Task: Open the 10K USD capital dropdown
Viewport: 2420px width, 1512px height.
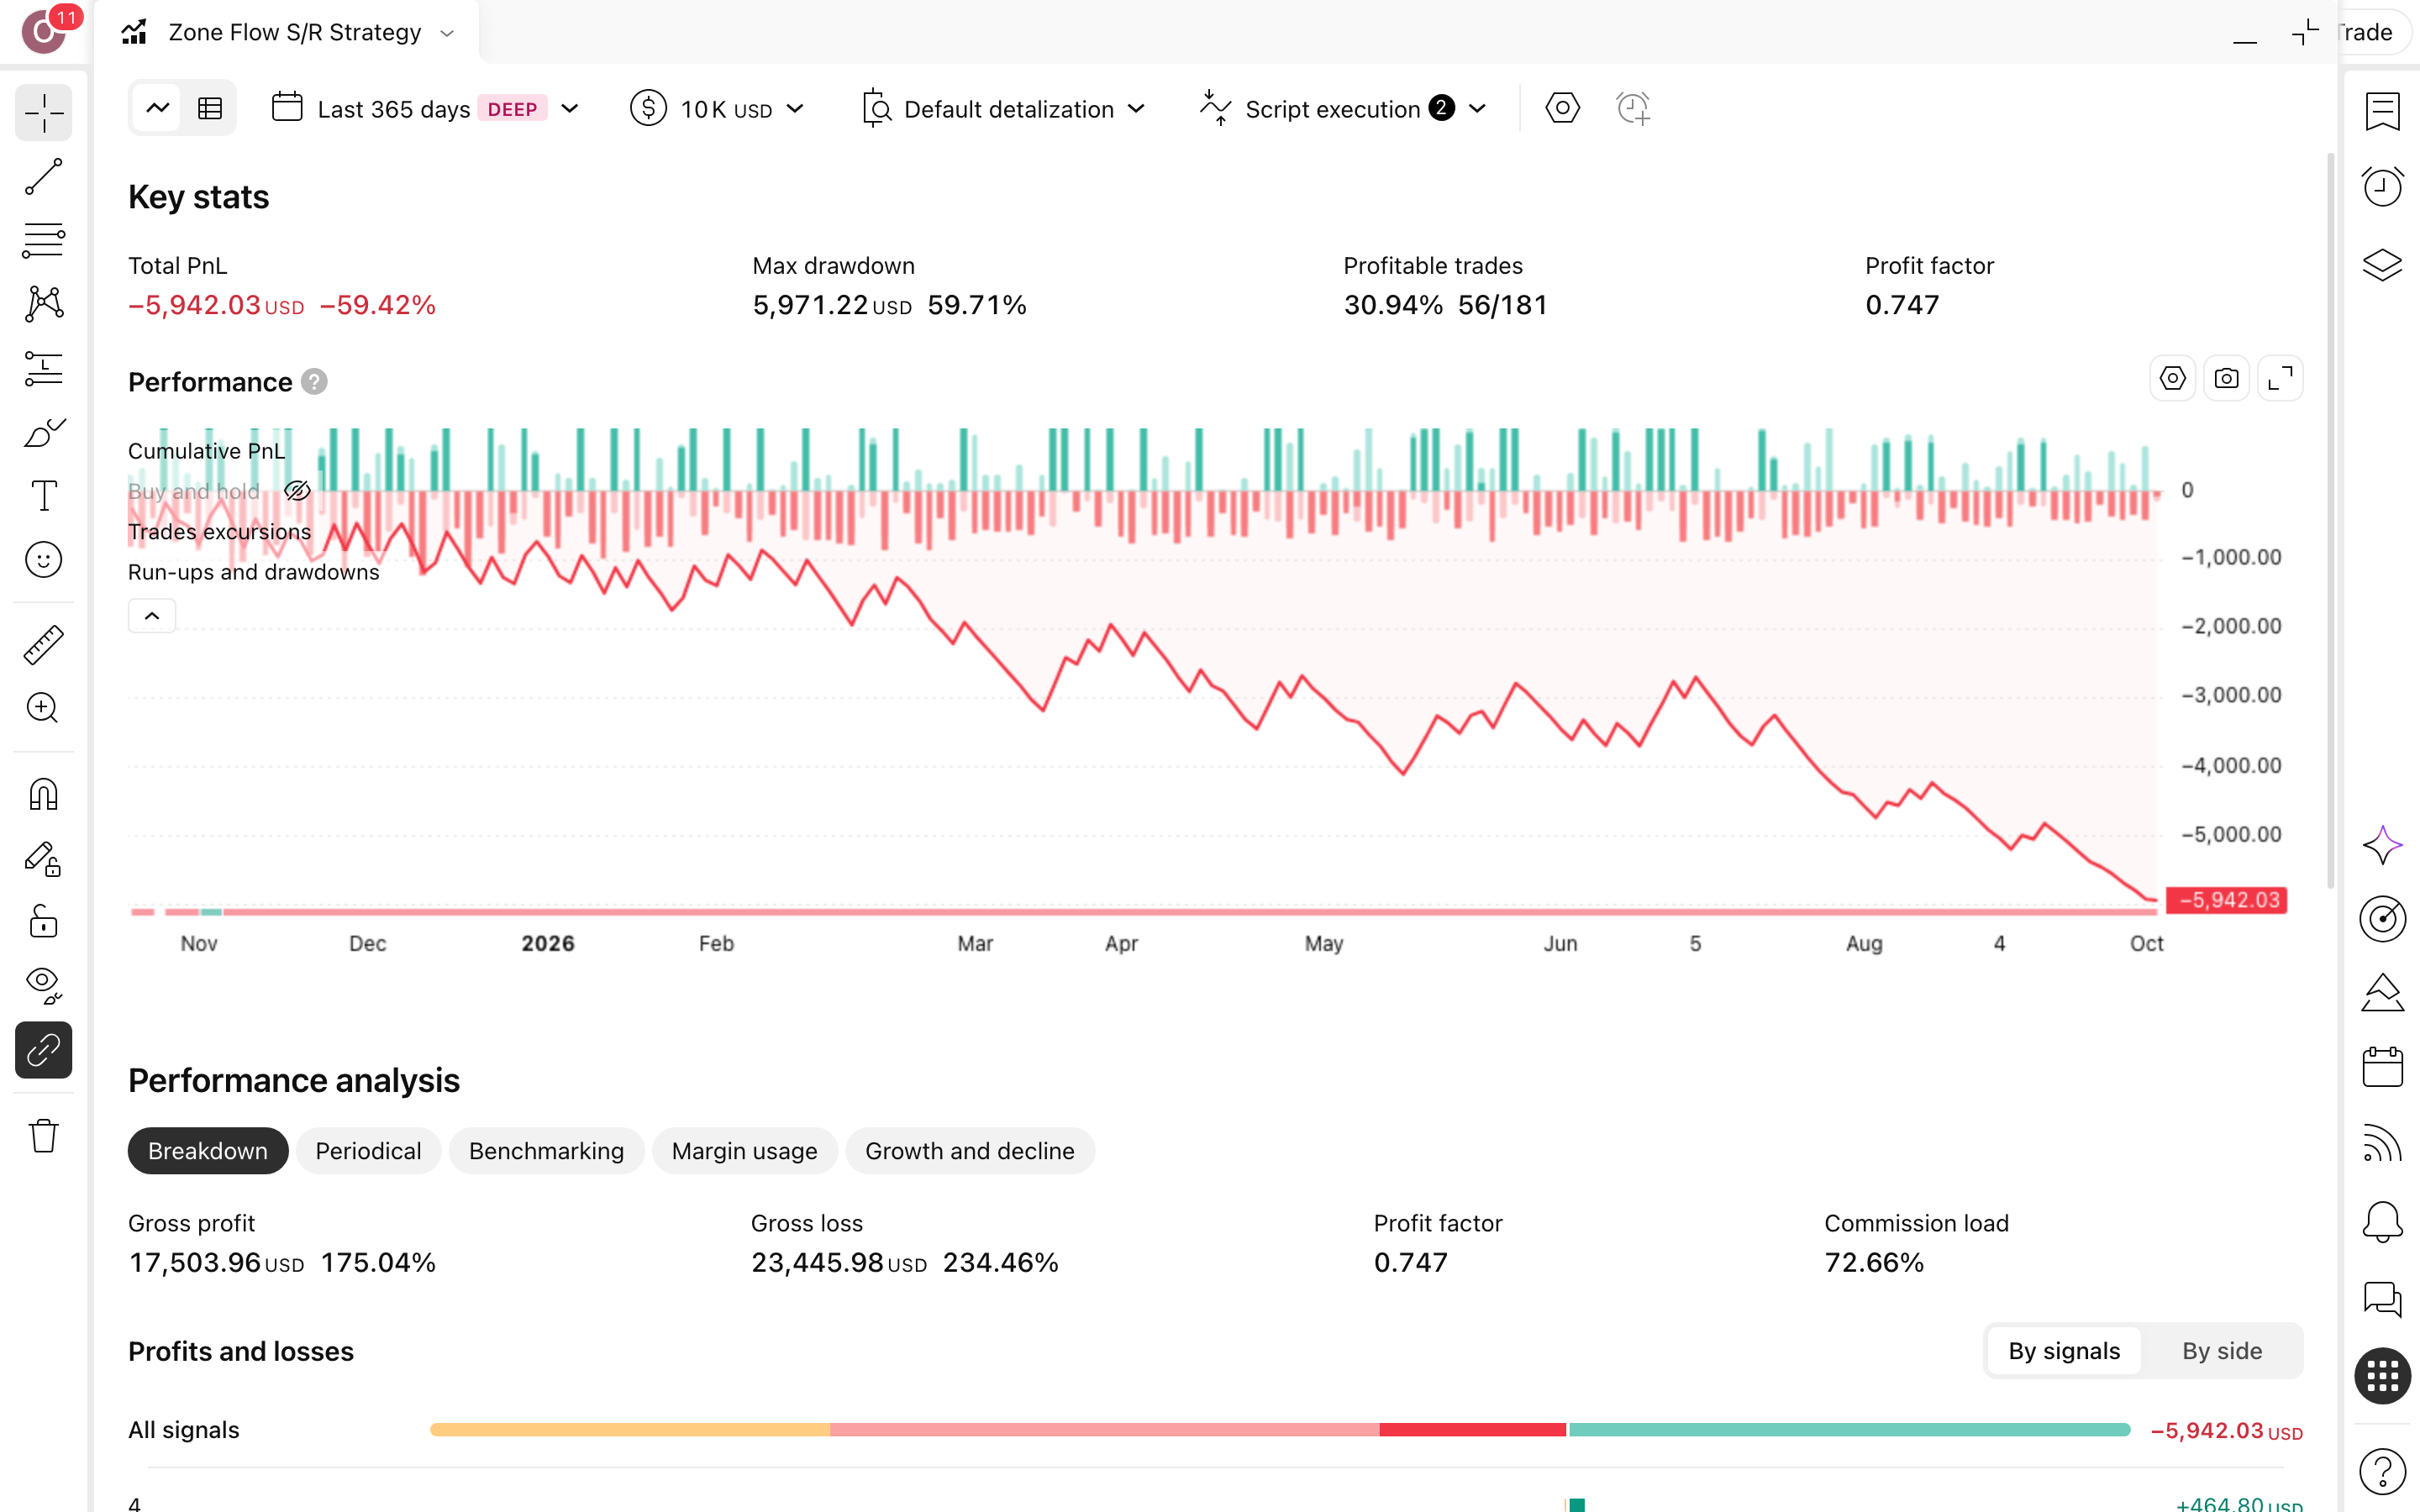Action: [x=717, y=109]
